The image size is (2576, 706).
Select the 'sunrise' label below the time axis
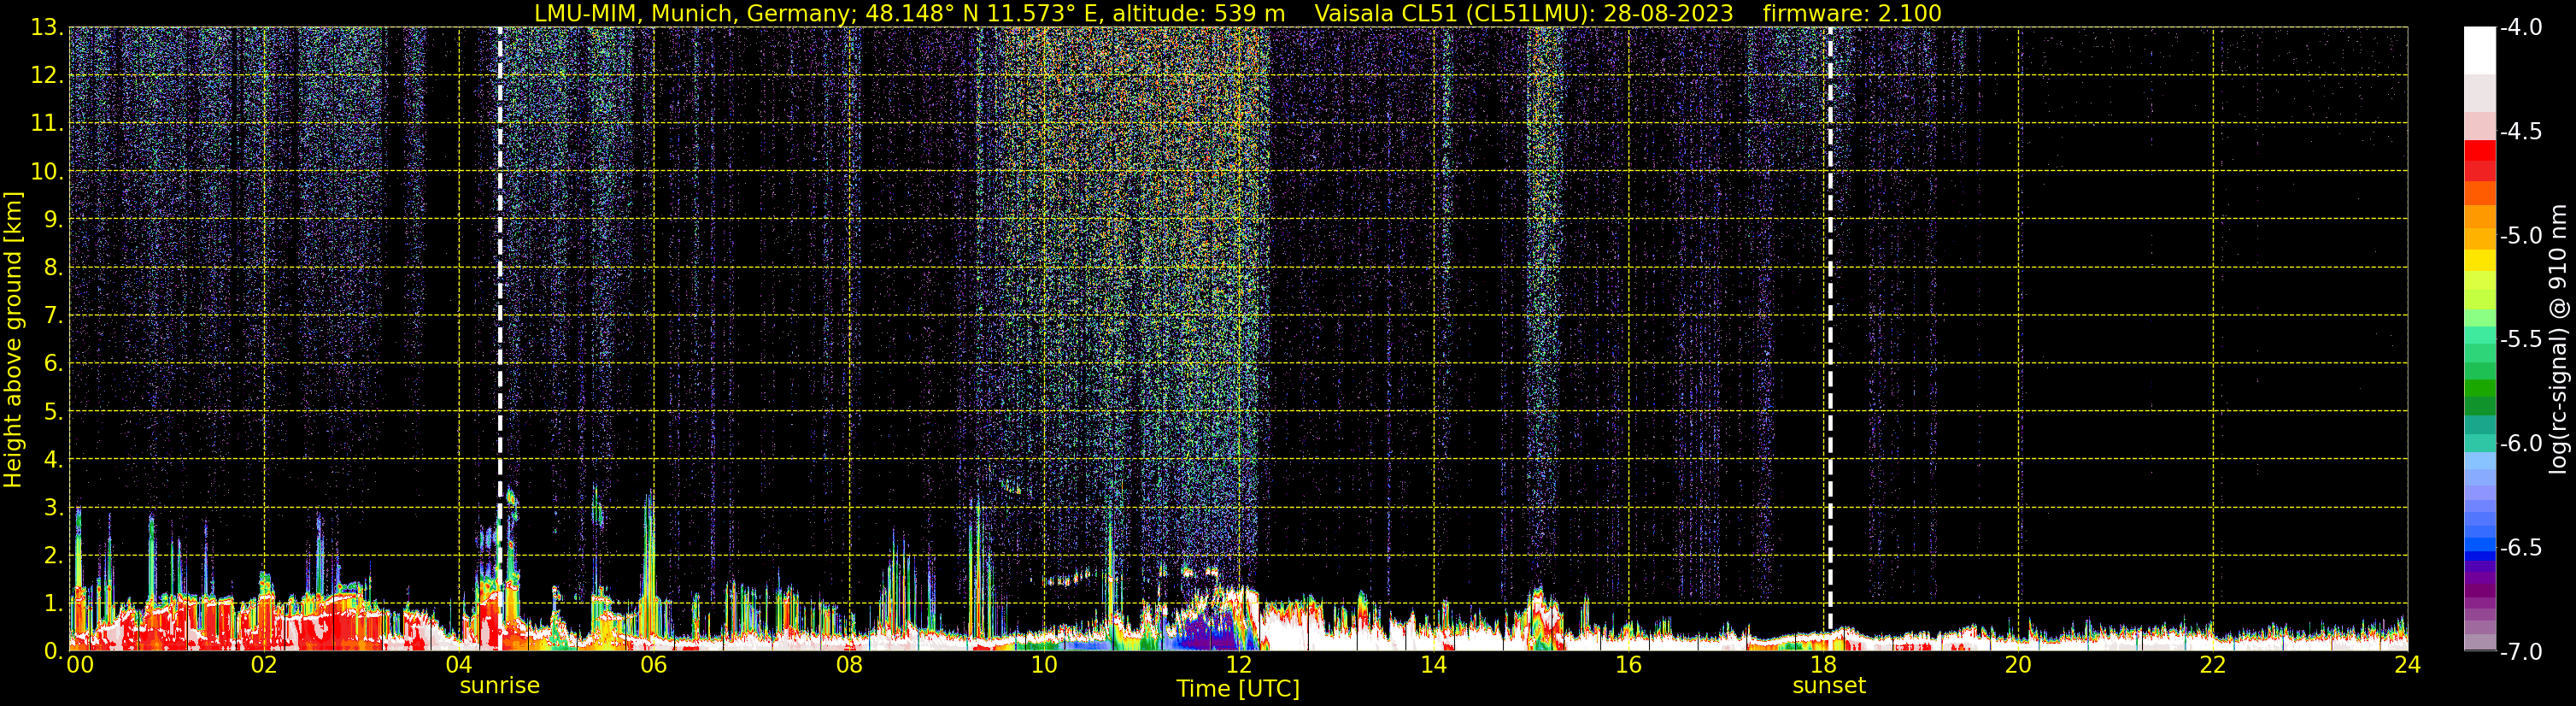point(499,686)
